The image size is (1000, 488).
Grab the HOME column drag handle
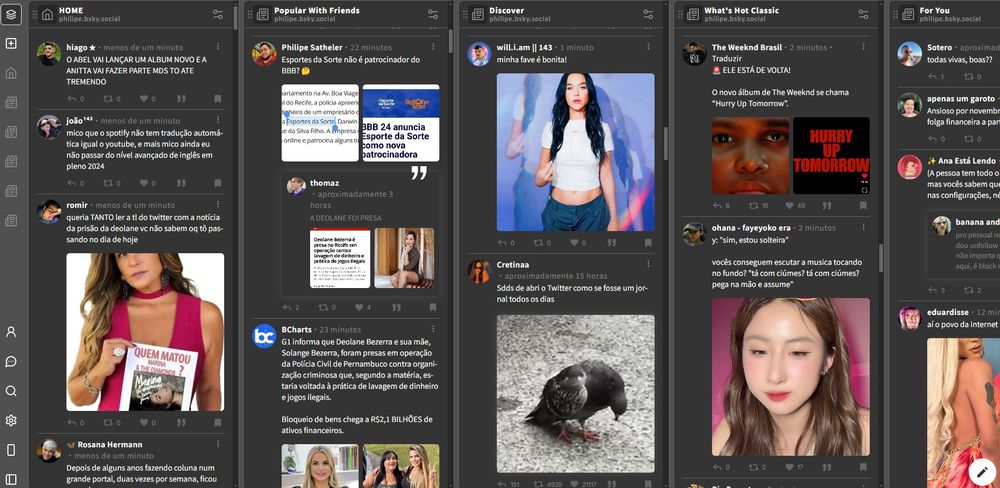click(35, 15)
